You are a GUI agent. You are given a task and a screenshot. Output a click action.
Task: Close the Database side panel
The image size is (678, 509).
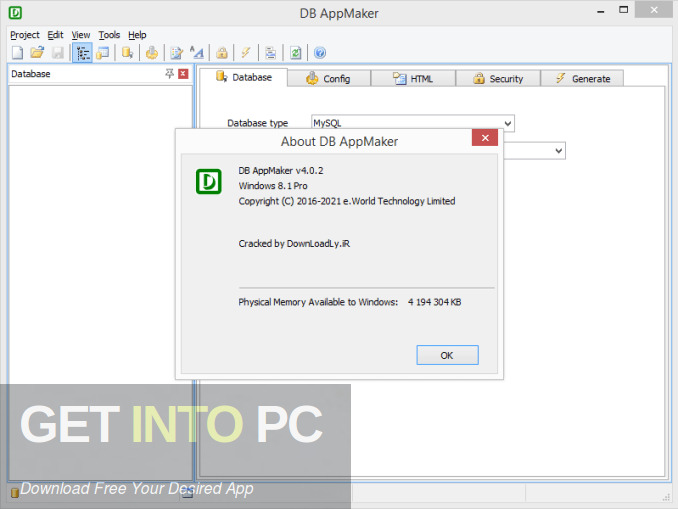pos(183,74)
